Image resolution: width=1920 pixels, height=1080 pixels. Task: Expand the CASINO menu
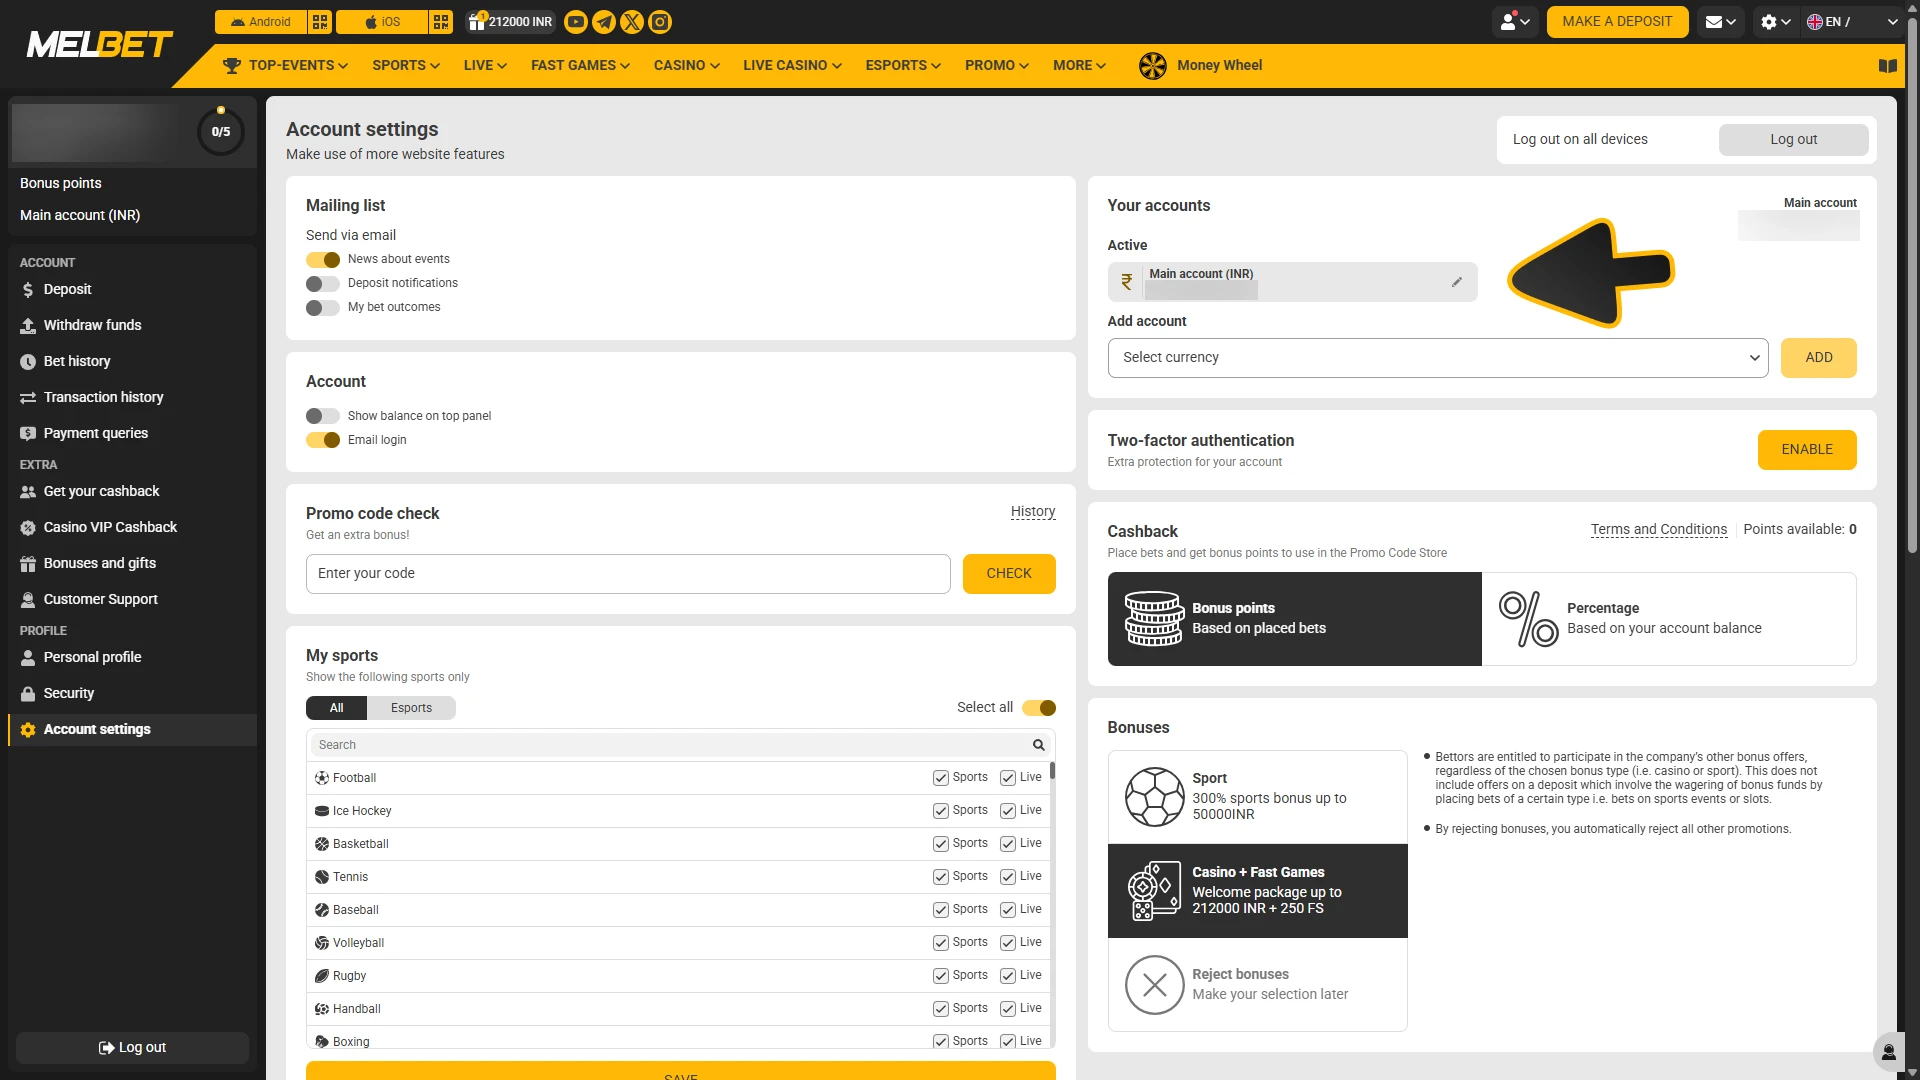pyautogui.click(x=687, y=66)
